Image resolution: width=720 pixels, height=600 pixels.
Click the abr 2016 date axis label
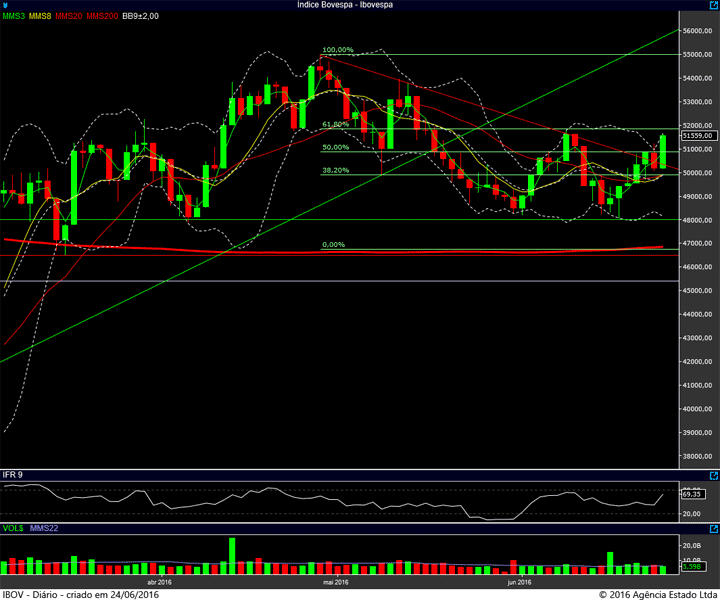pos(159,582)
